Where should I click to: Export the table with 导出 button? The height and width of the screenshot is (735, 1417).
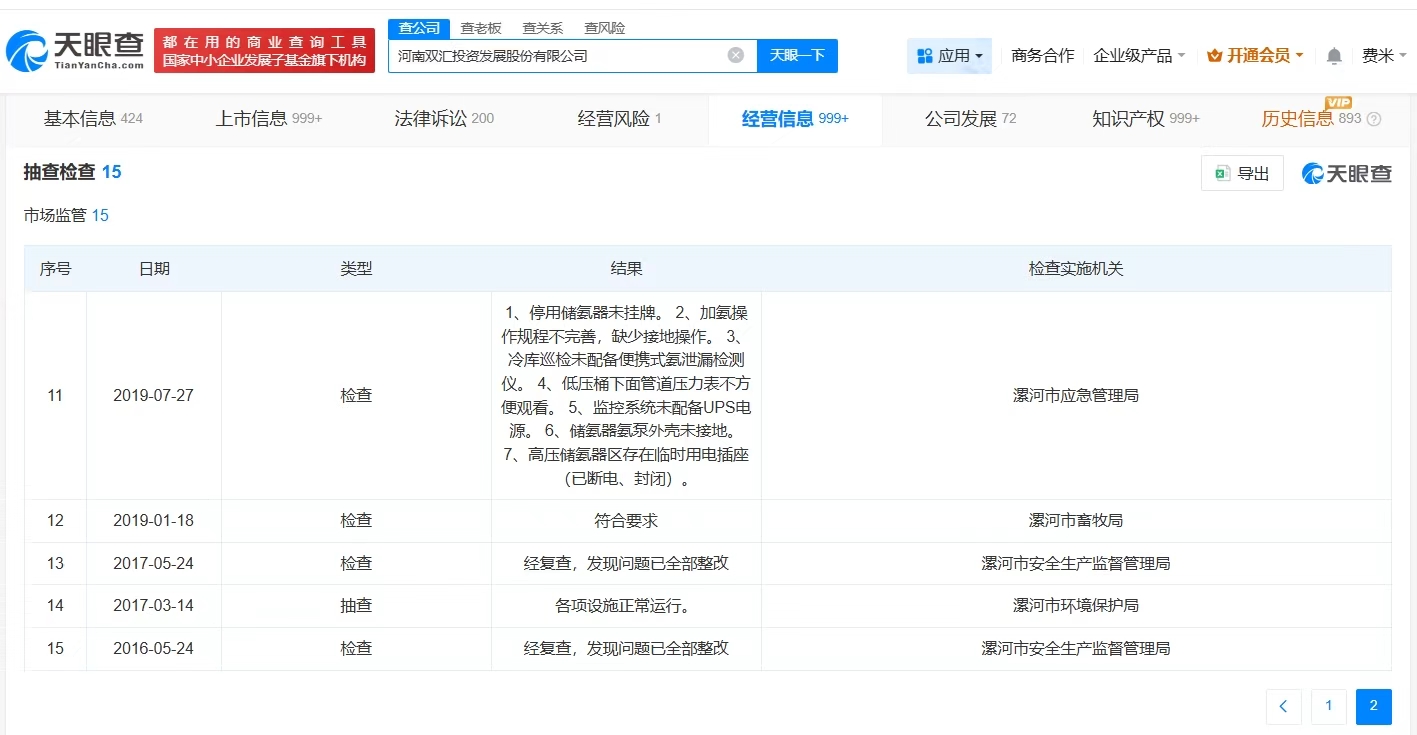[x=1242, y=173]
